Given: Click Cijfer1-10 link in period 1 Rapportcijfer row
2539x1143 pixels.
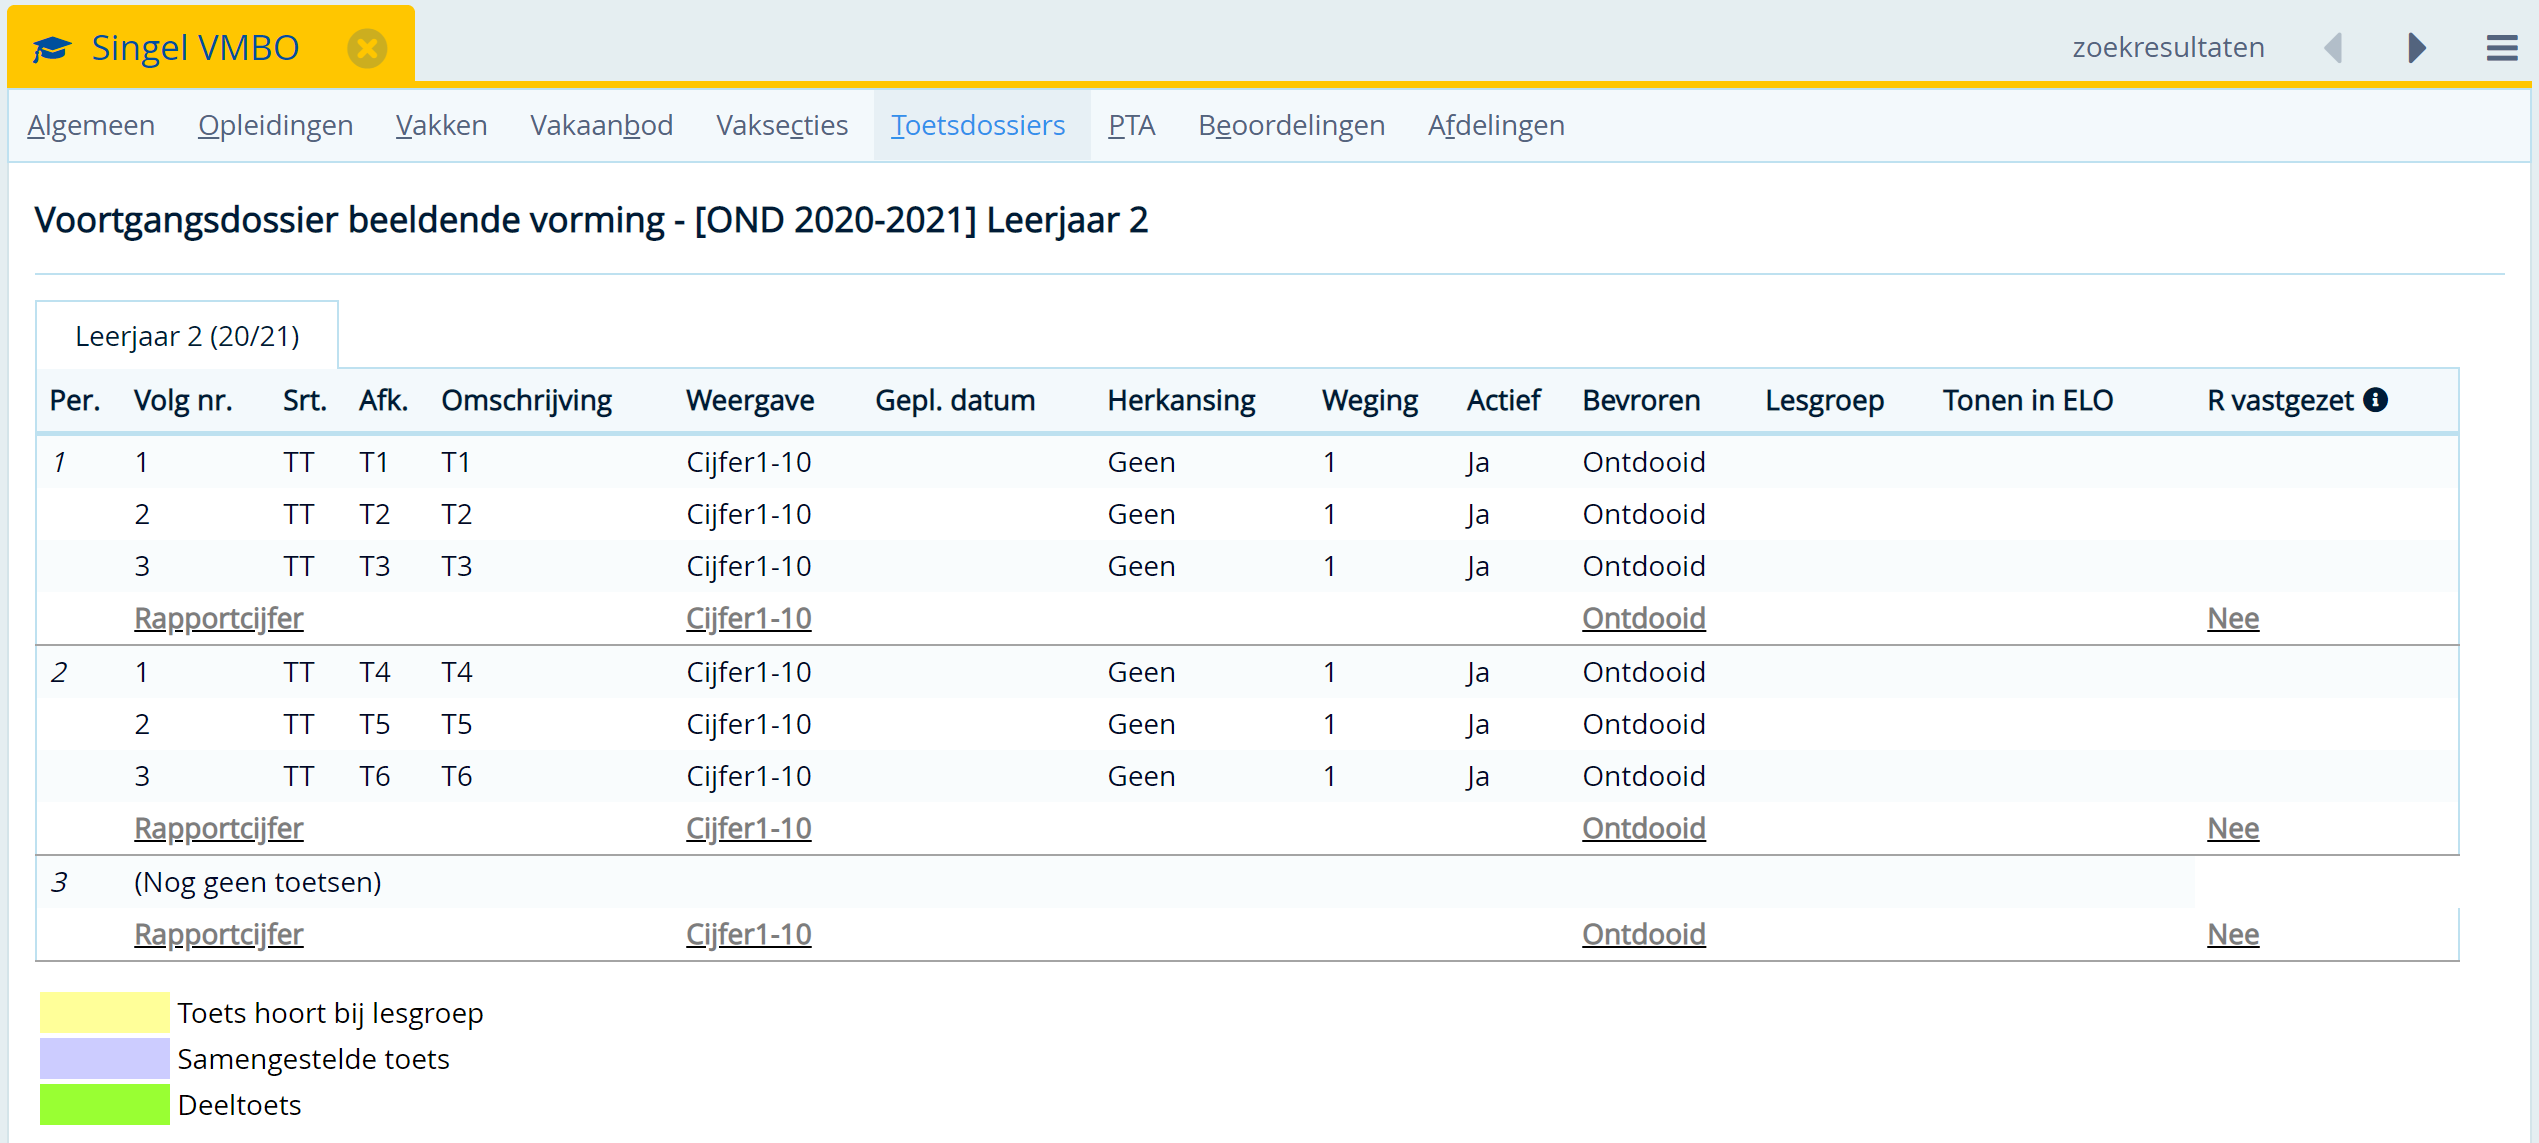Looking at the screenshot, I should point(748,618).
